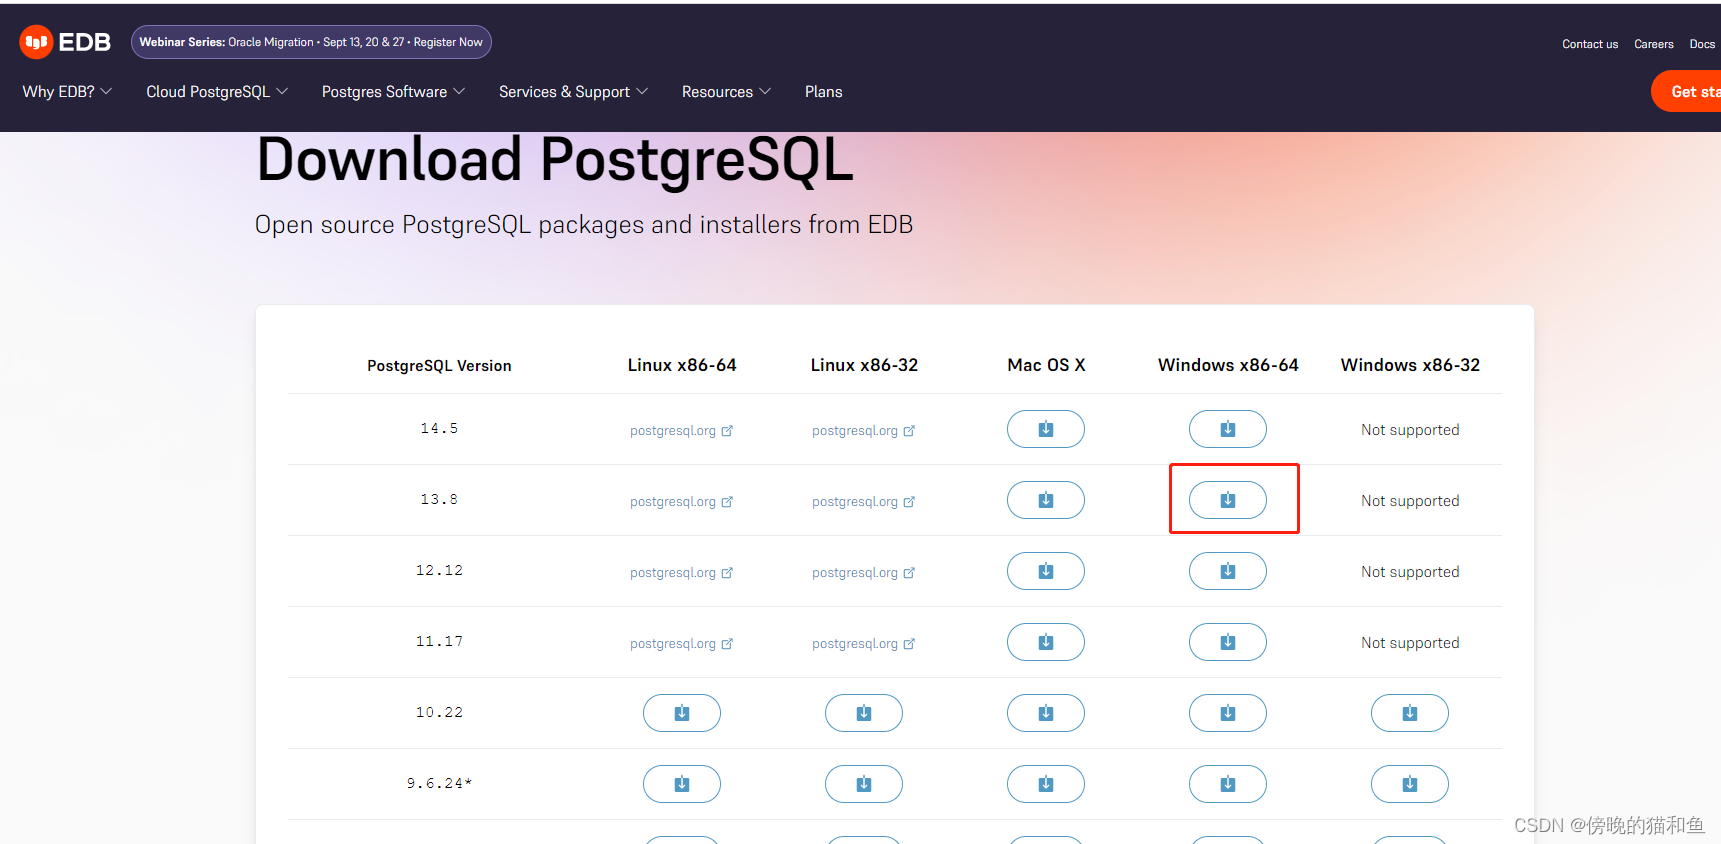
Task: Open the Contact us link
Action: point(1590,44)
